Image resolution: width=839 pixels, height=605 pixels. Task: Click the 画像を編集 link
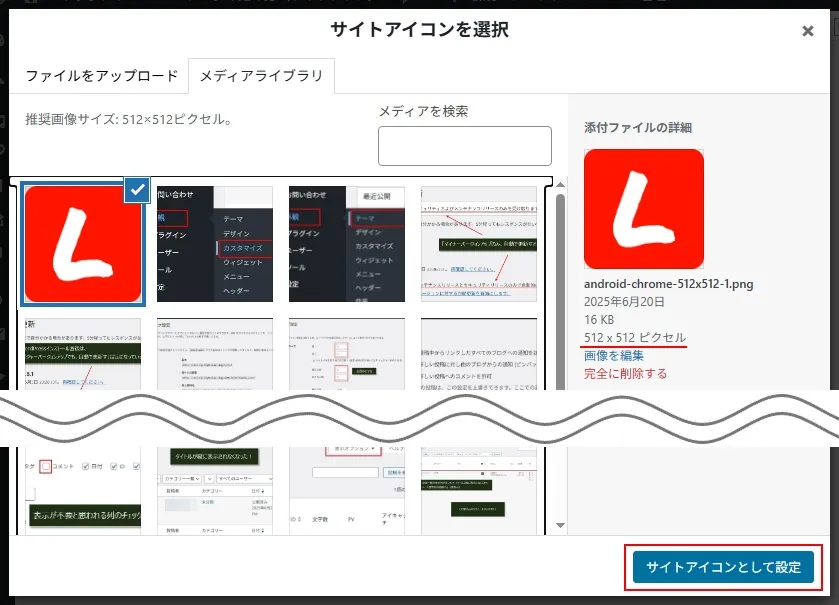[x=614, y=355]
